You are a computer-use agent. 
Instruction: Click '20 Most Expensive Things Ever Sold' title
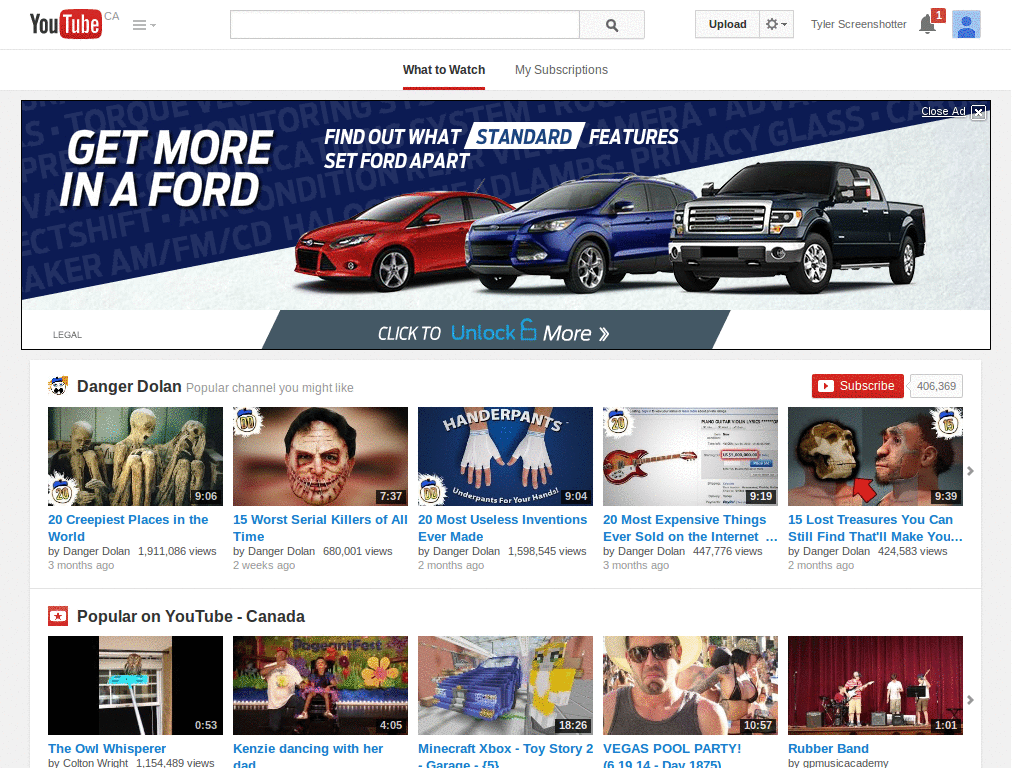(x=690, y=528)
